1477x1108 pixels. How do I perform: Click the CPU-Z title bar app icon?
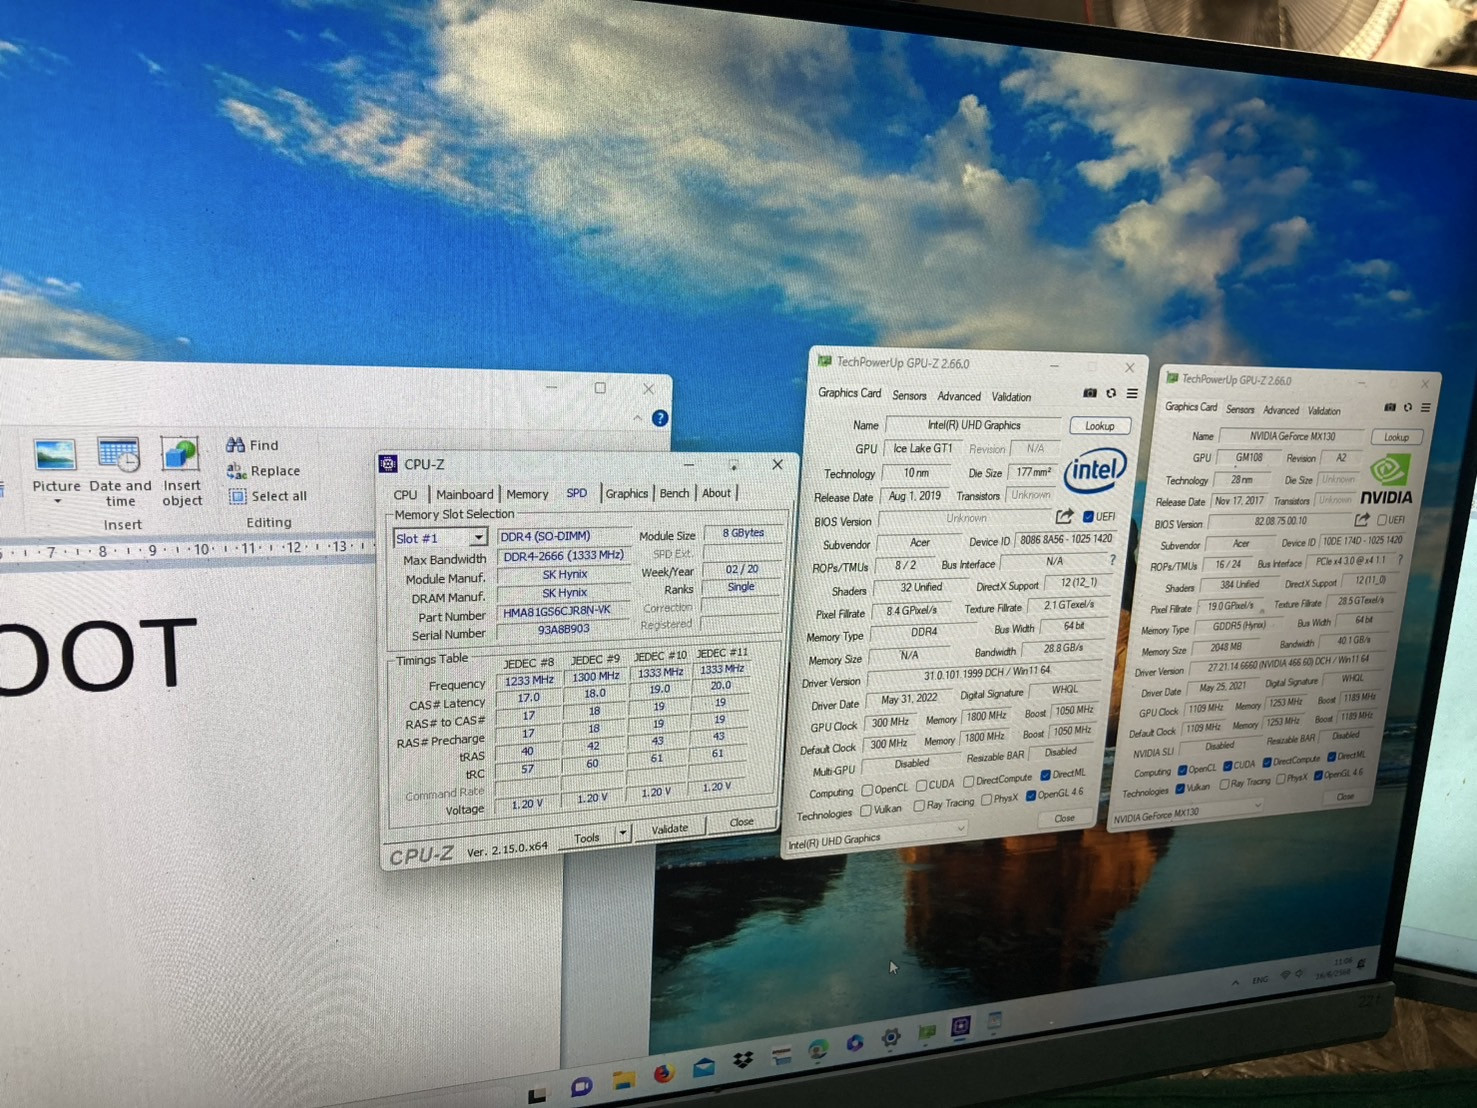(x=388, y=464)
